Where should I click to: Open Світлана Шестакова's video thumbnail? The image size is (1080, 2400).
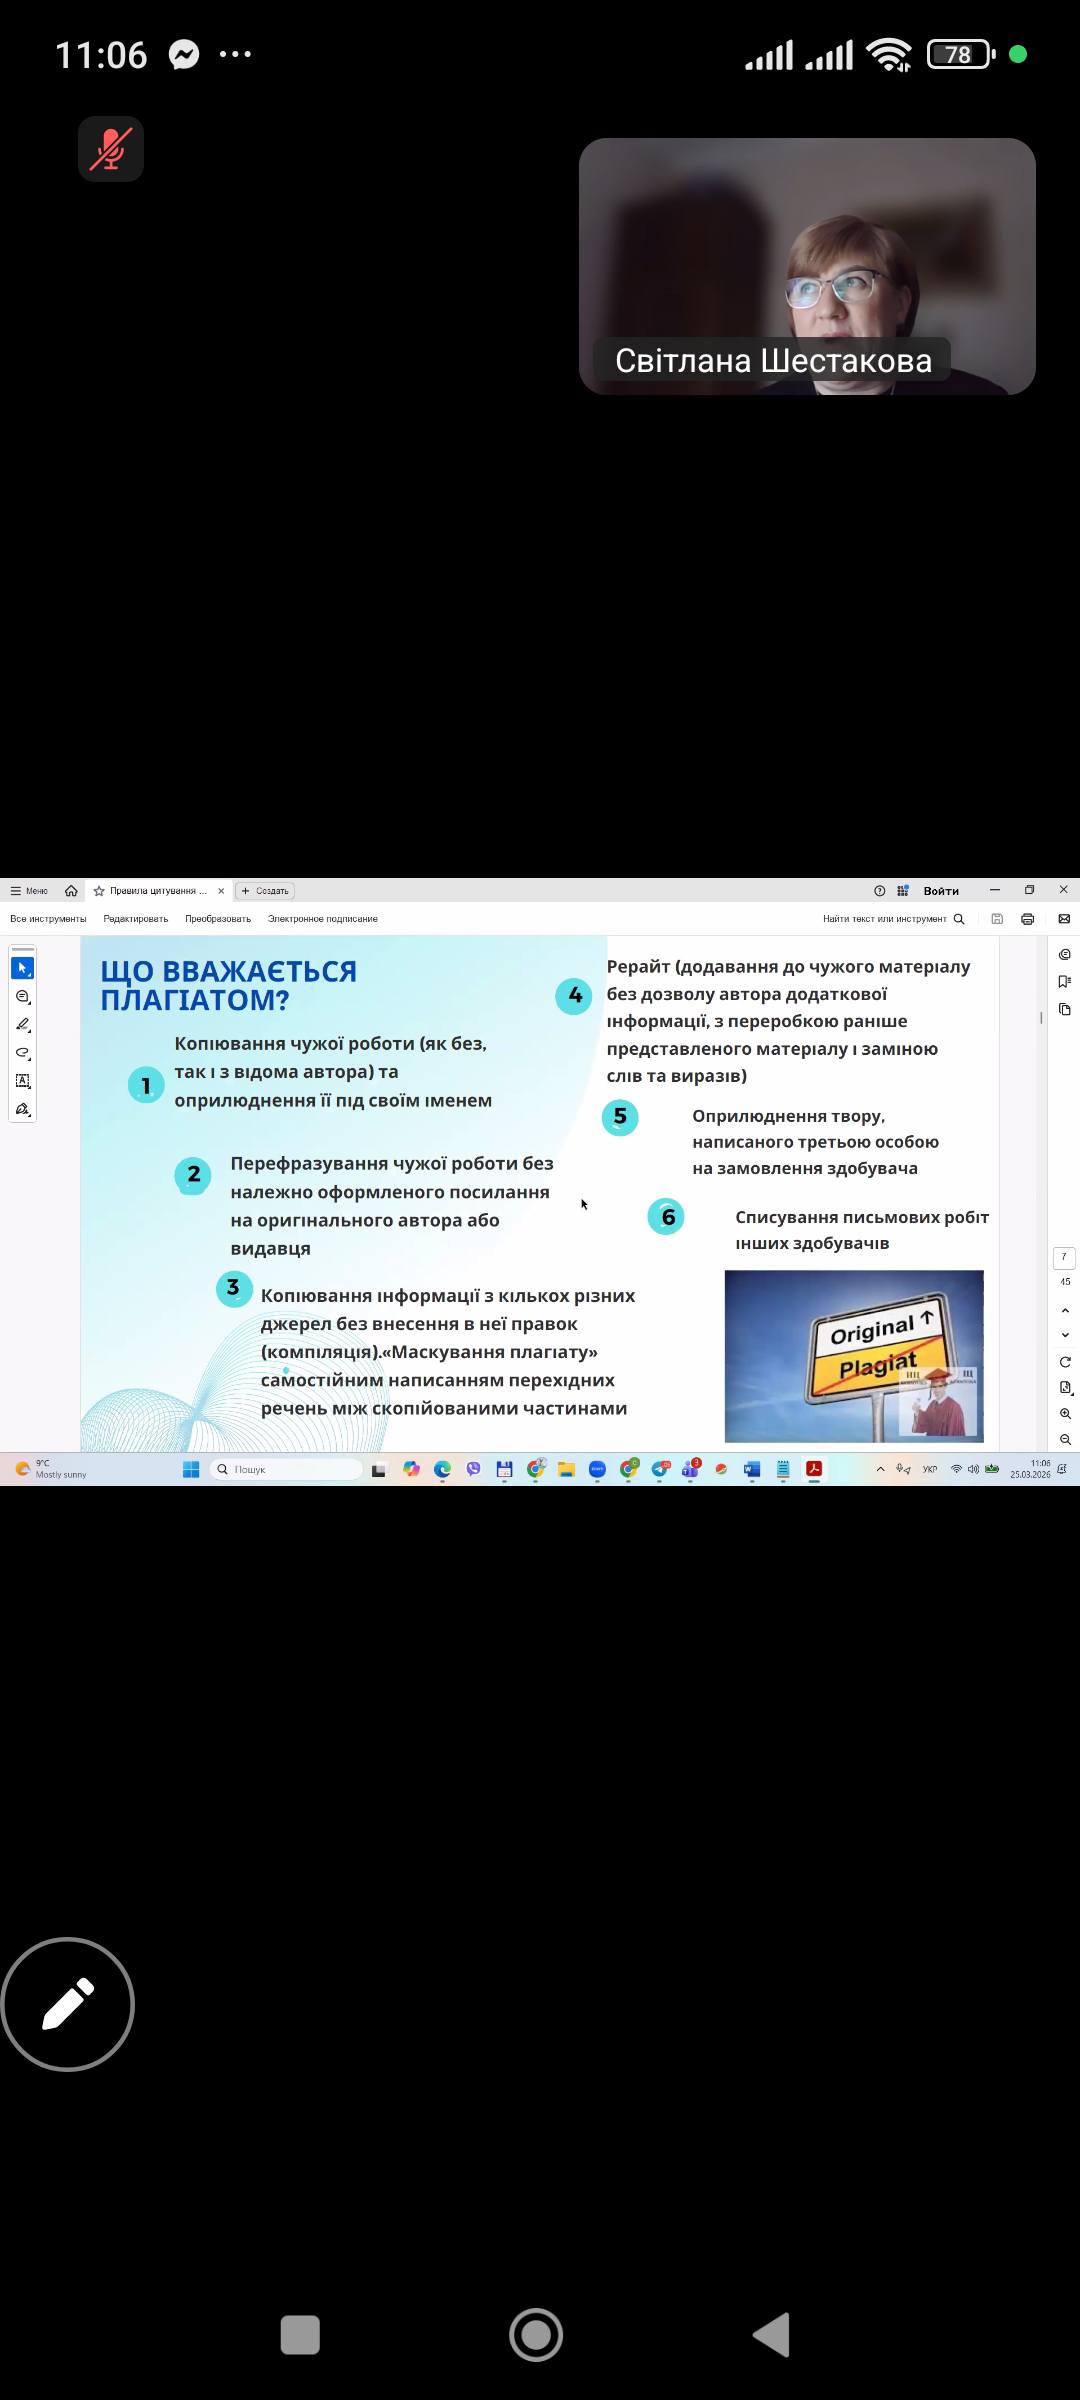tap(806, 266)
